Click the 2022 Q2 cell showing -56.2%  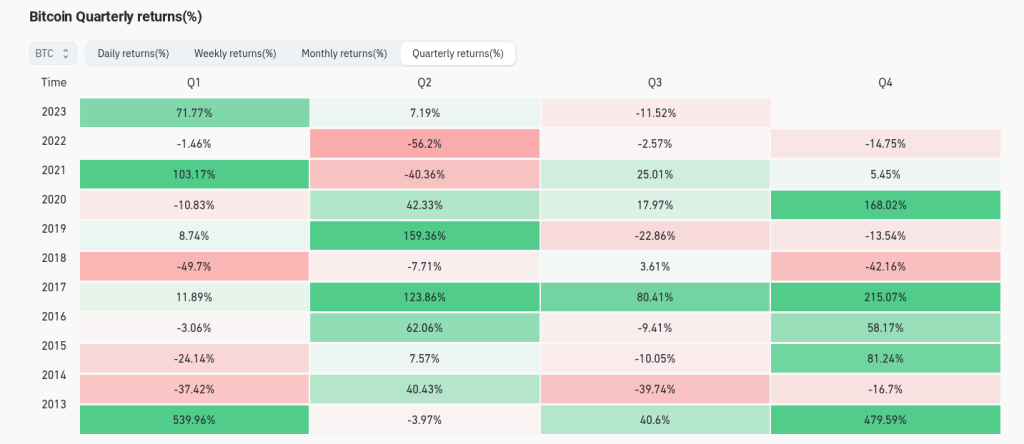pyautogui.click(x=424, y=143)
